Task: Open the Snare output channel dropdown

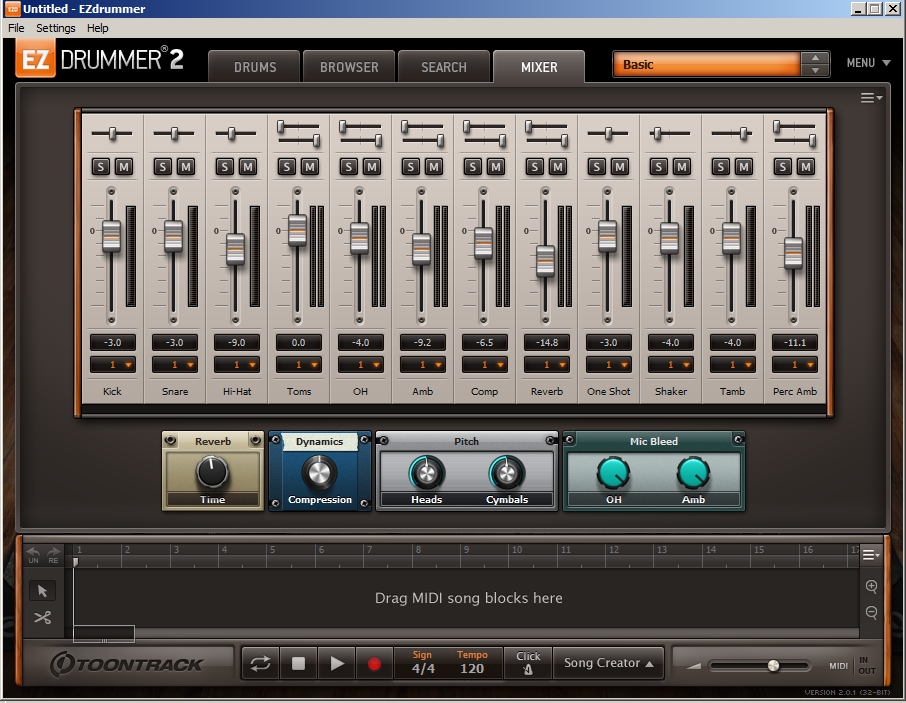Action: 174,364
